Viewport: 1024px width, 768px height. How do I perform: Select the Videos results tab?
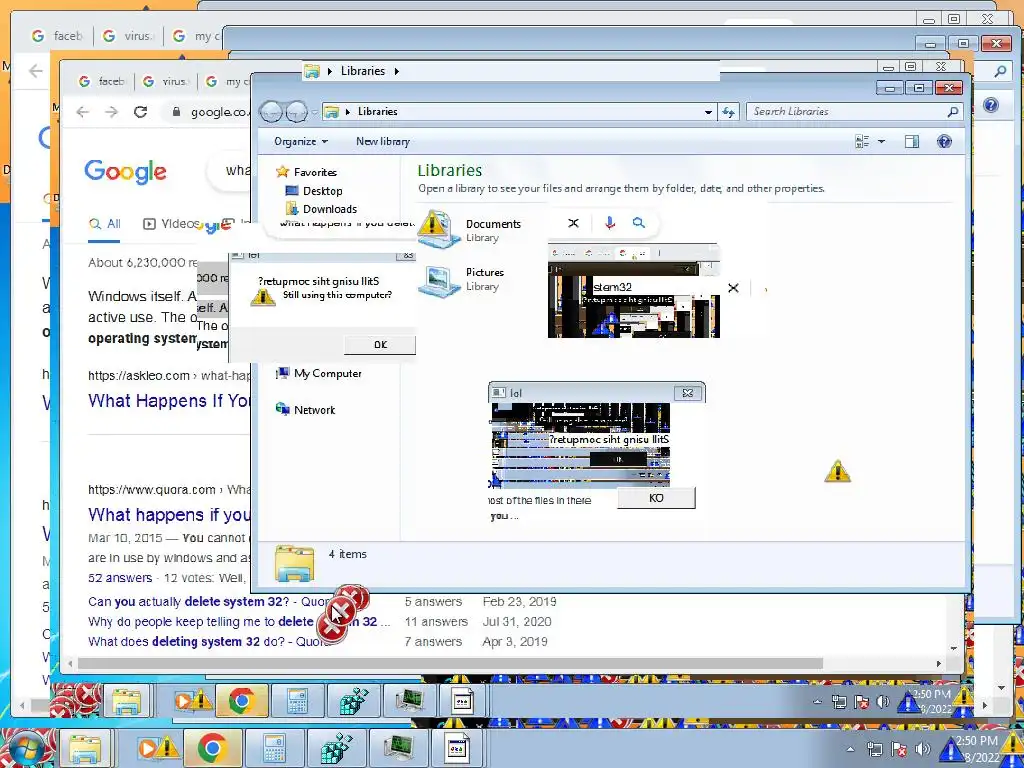(171, 224)
